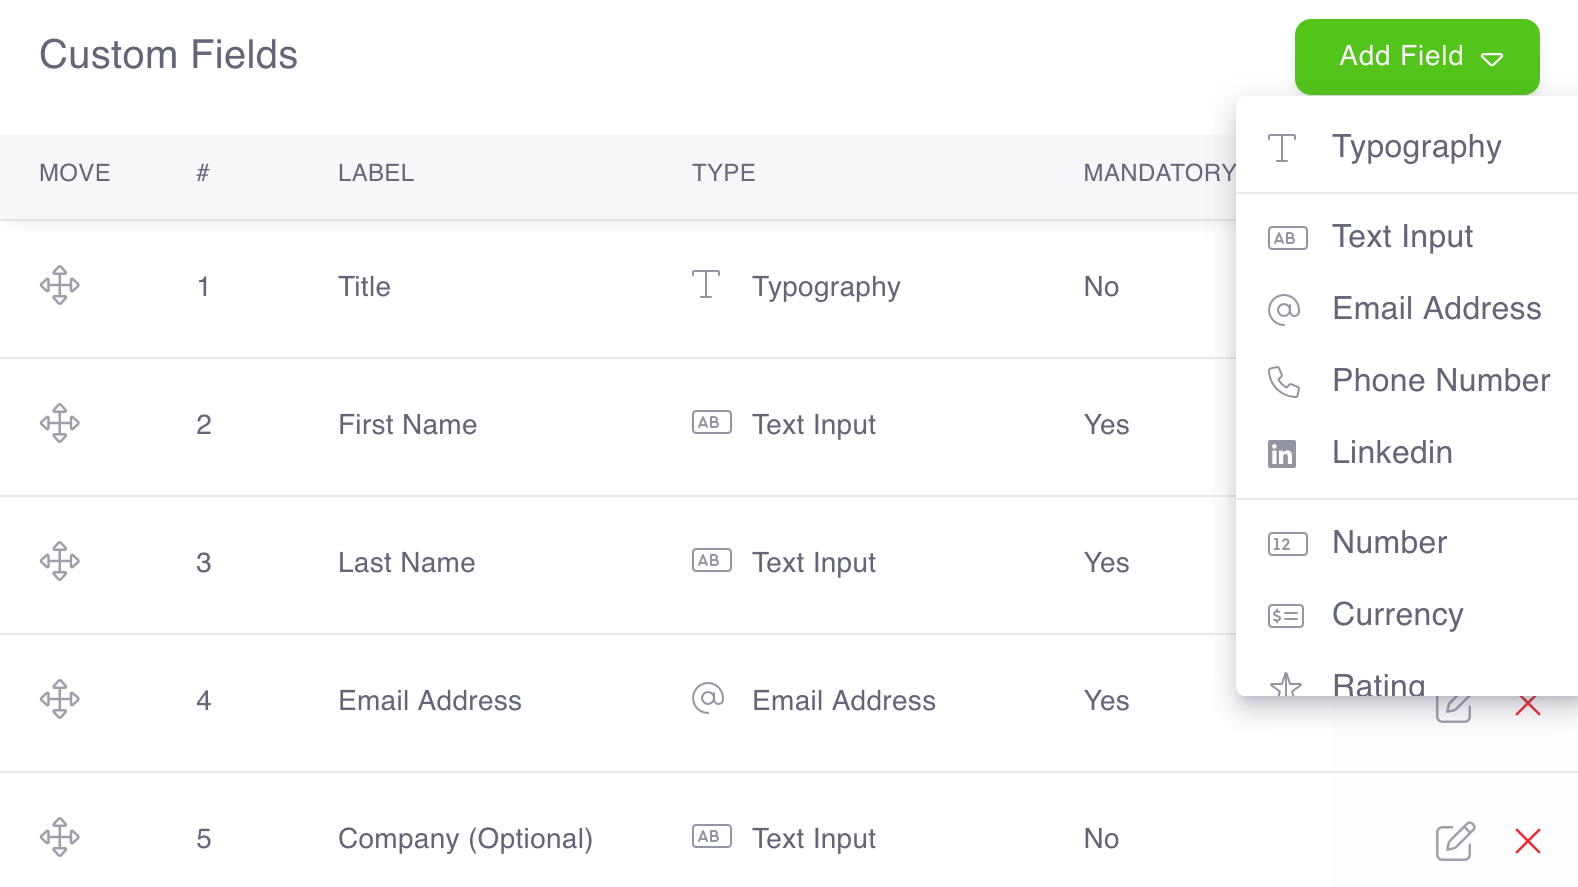Screen dimensions: 1578x887
Task: Select the star icon next to Rating
Action: point(1285,685)
